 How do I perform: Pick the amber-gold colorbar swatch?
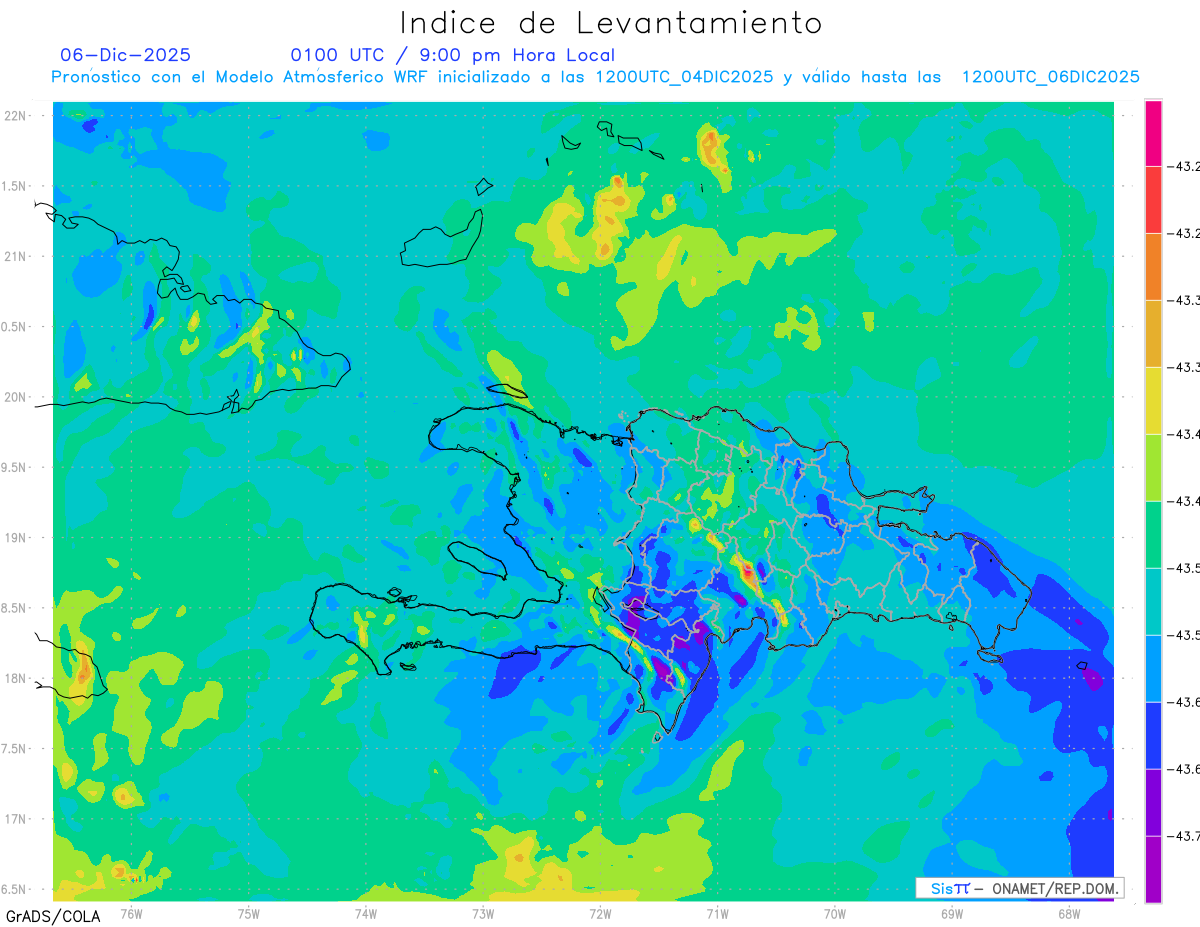click(1153, 334)
